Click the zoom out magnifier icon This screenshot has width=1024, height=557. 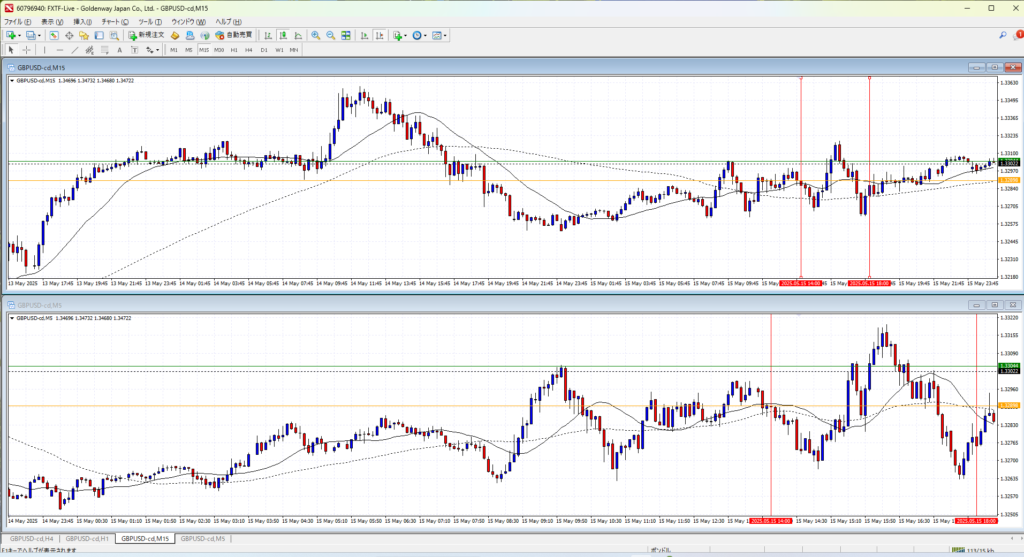pos(329,35)
